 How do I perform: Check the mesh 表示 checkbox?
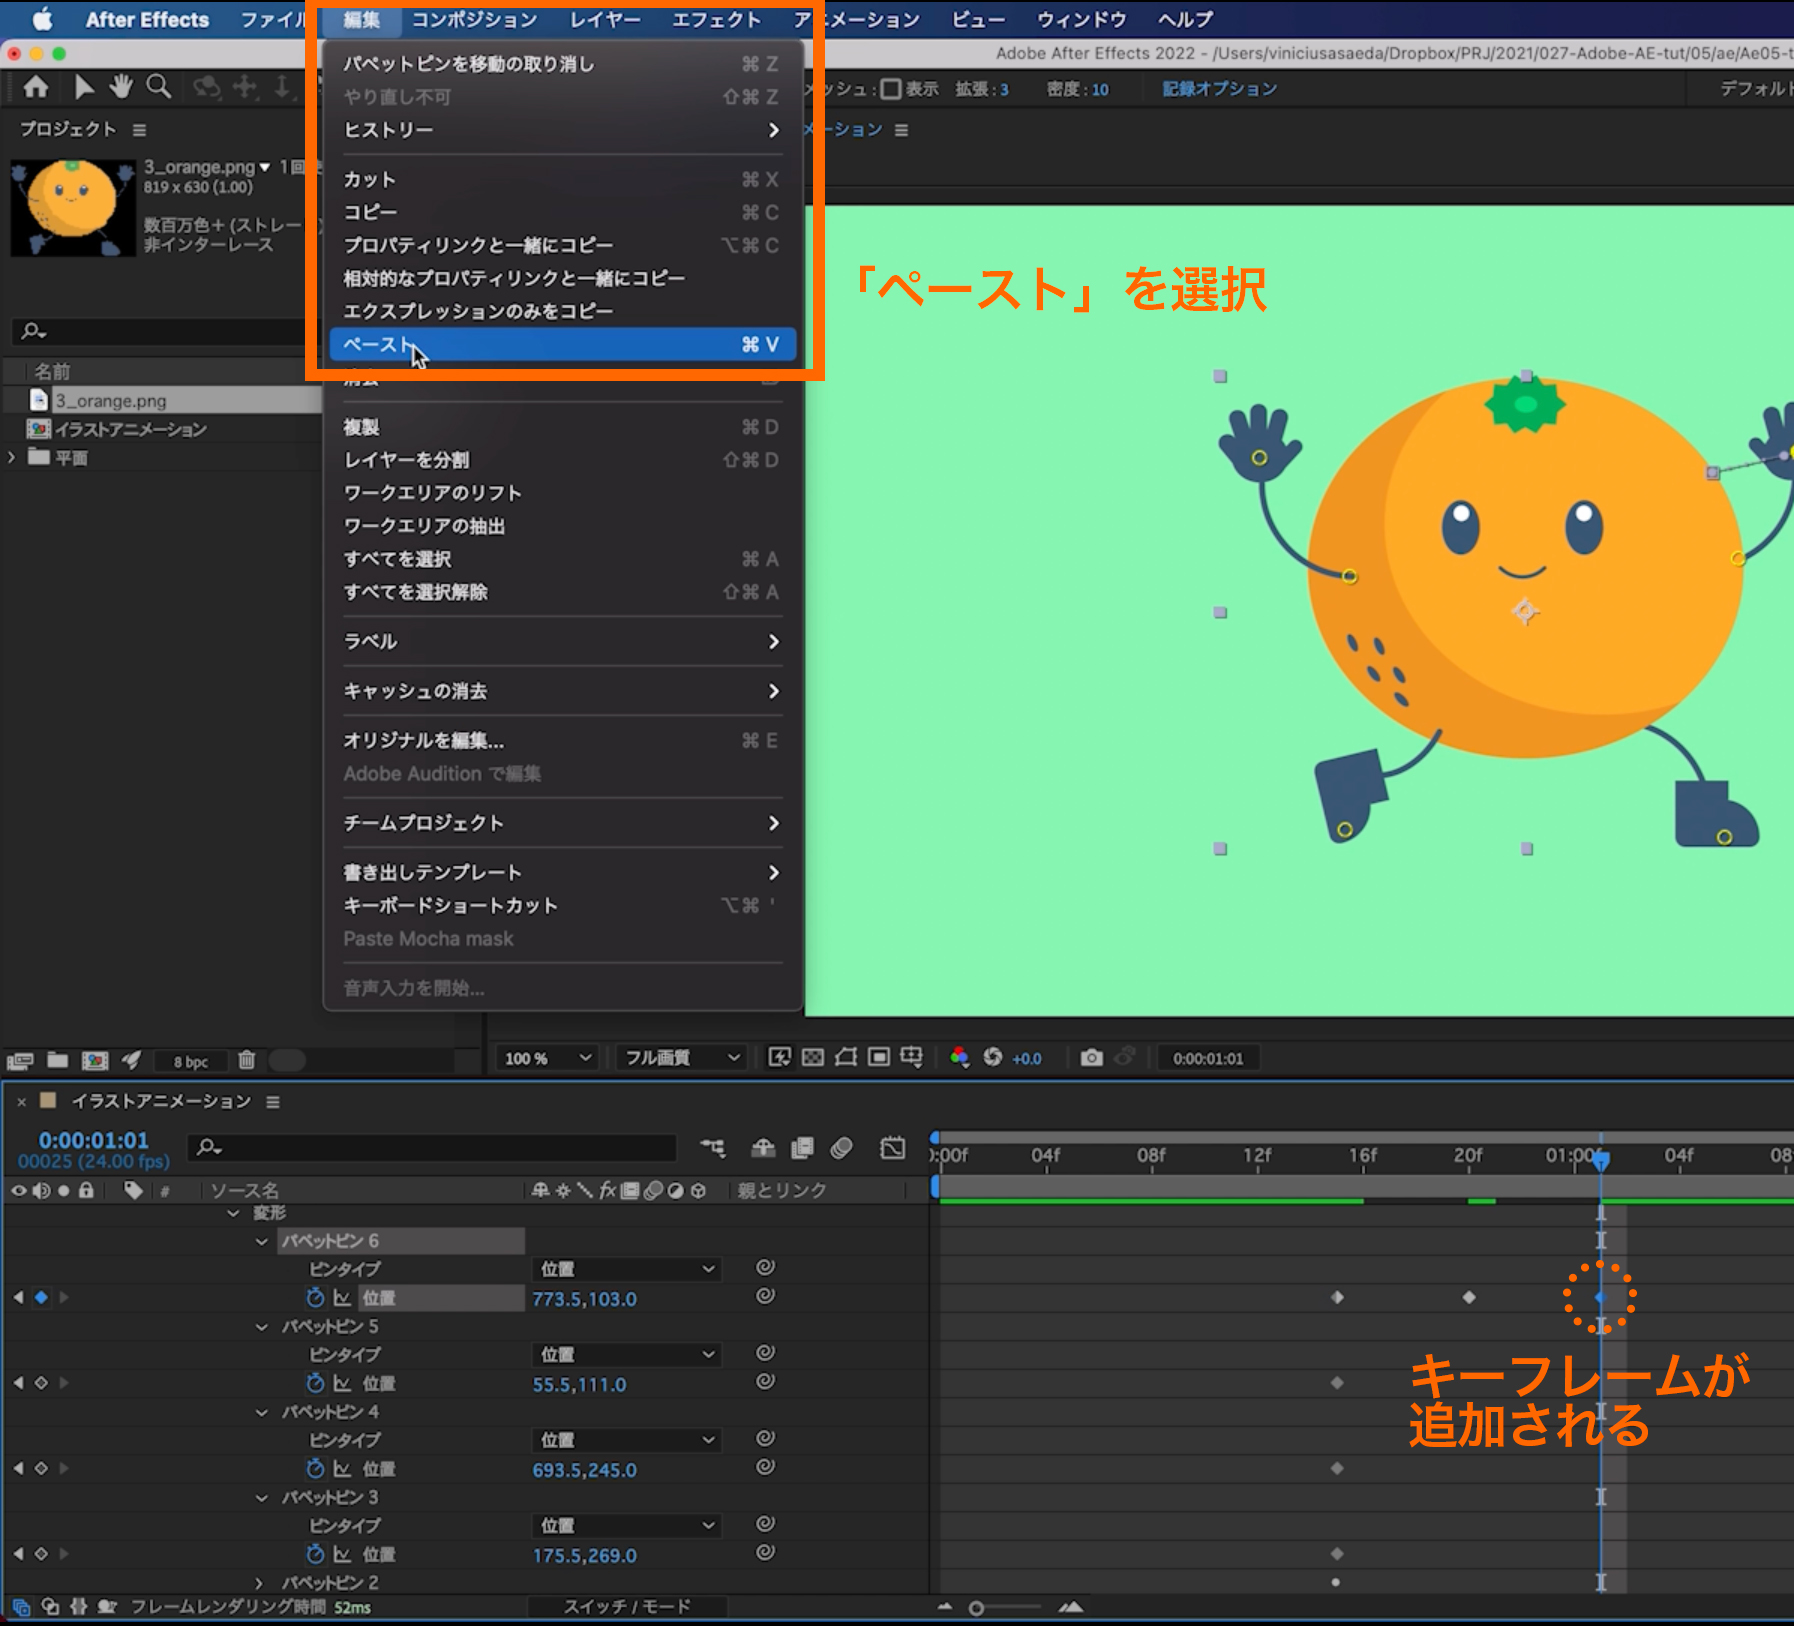click(x=890, y=89)
